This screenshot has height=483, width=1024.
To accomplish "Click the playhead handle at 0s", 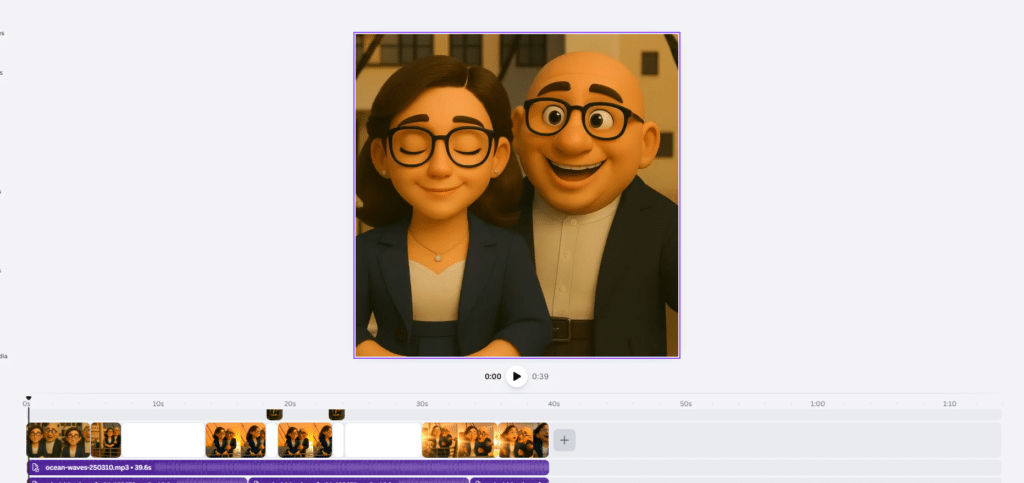I will pos(28,399).
